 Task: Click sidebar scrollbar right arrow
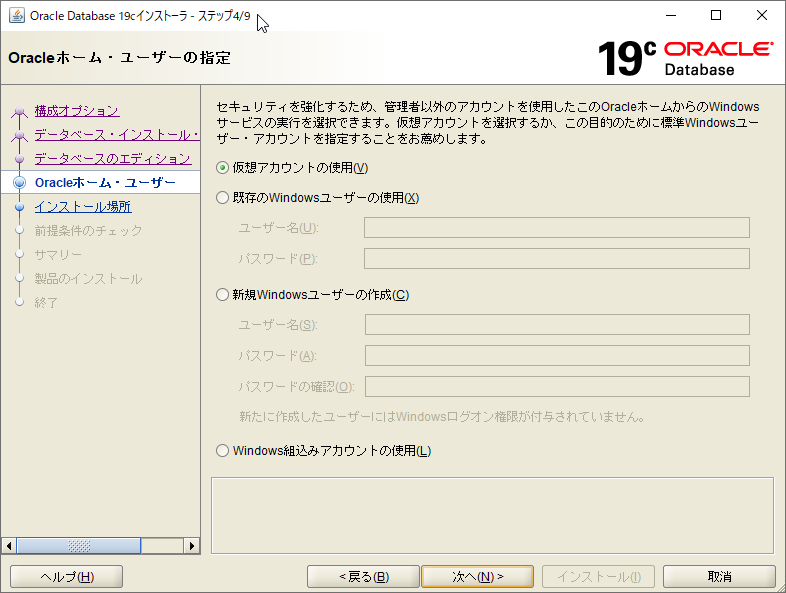pos(191,546)
